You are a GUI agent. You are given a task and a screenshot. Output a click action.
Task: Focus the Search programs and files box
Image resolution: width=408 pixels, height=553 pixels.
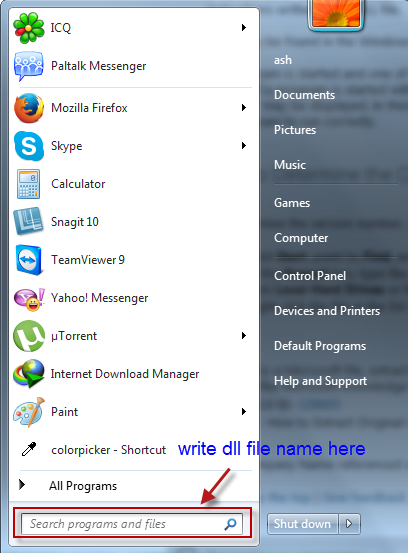coord(132,524)
